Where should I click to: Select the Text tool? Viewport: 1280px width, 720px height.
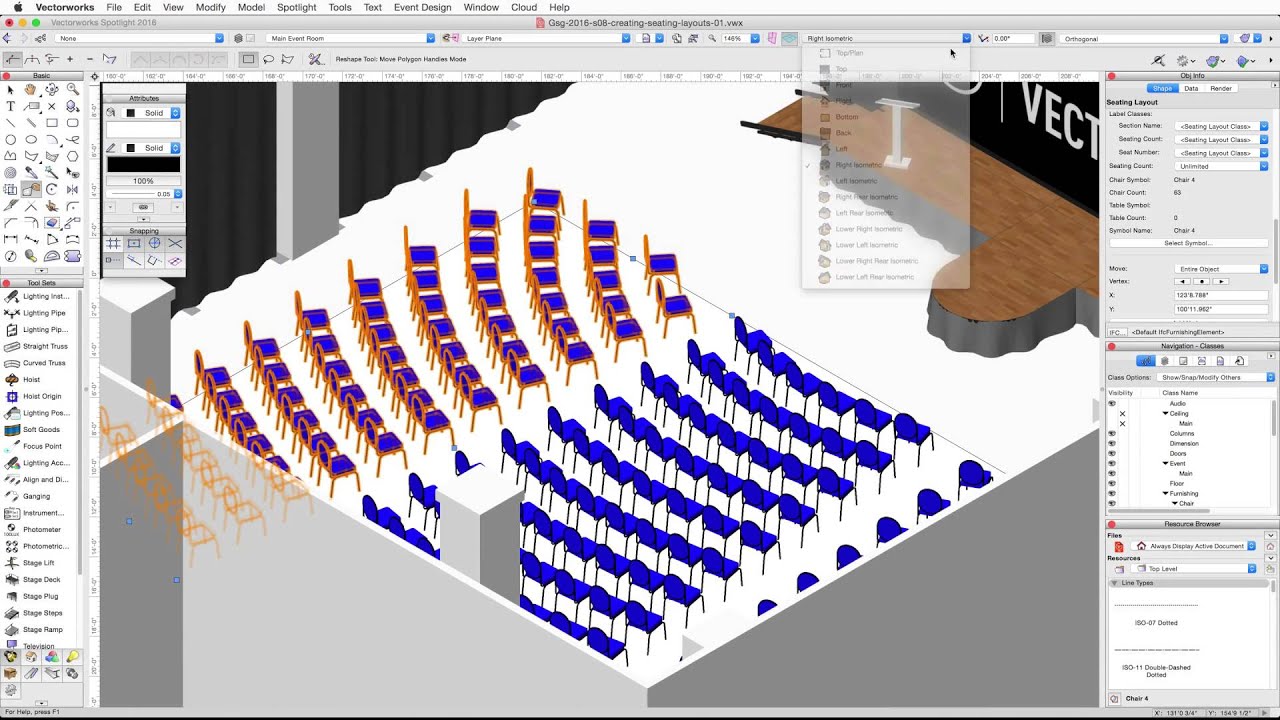point(11,106)
